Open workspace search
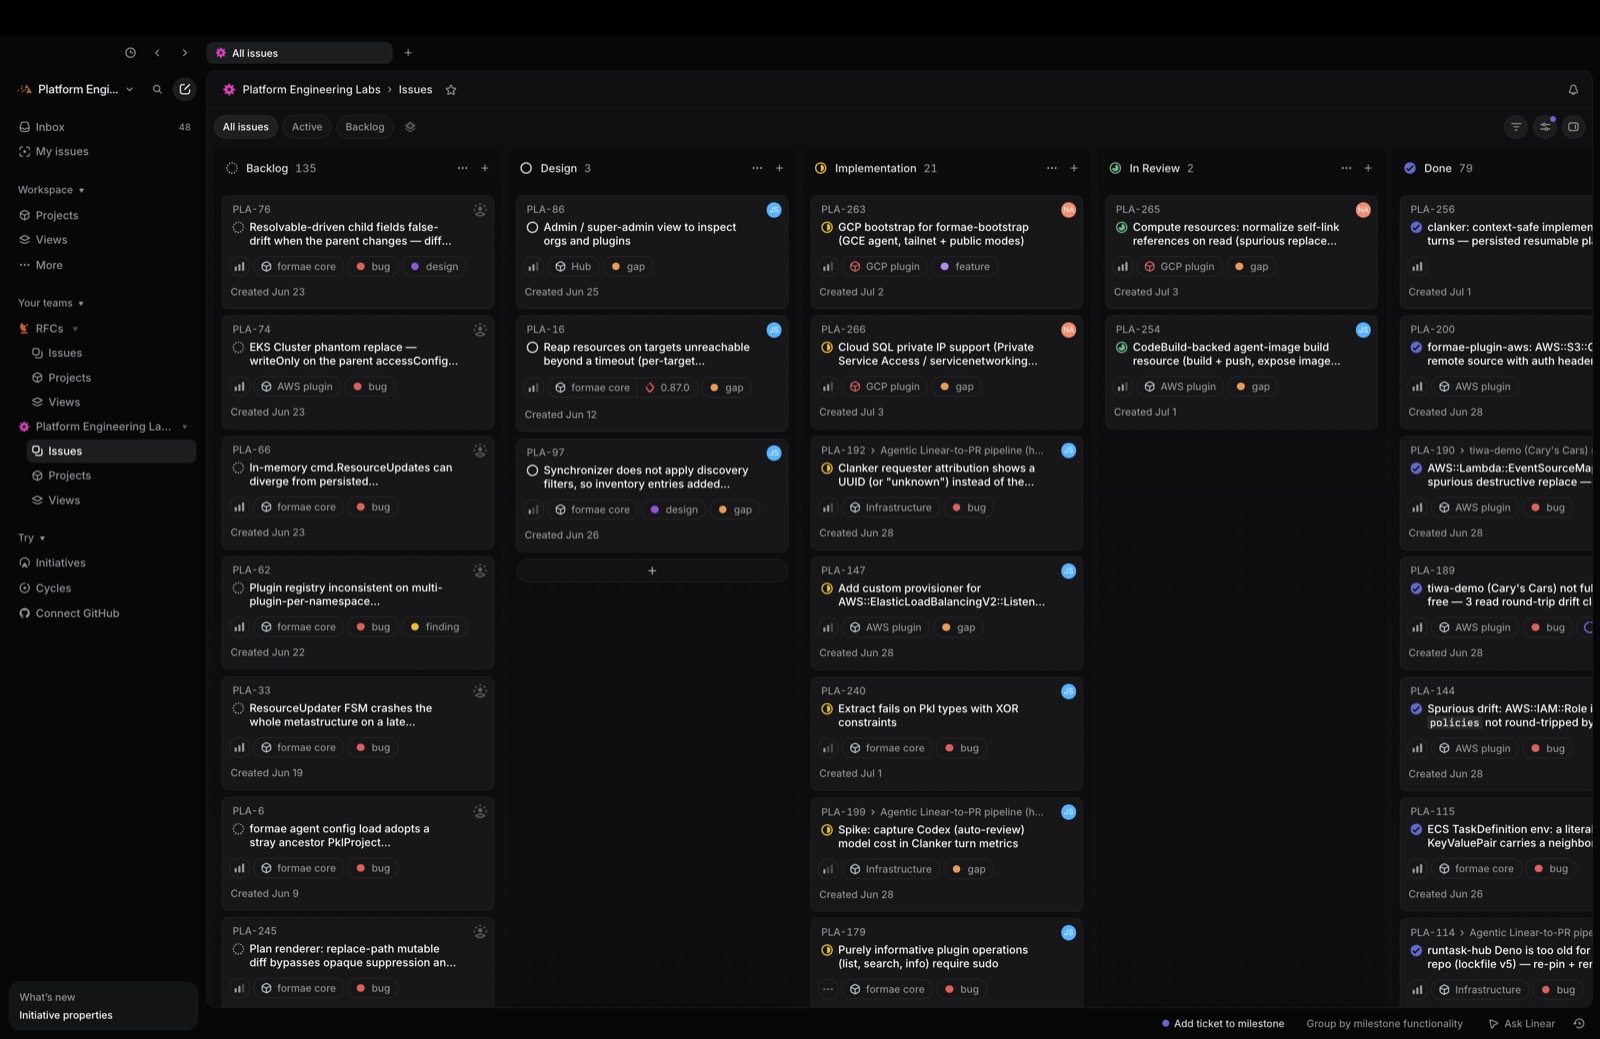 pos(157,89)
